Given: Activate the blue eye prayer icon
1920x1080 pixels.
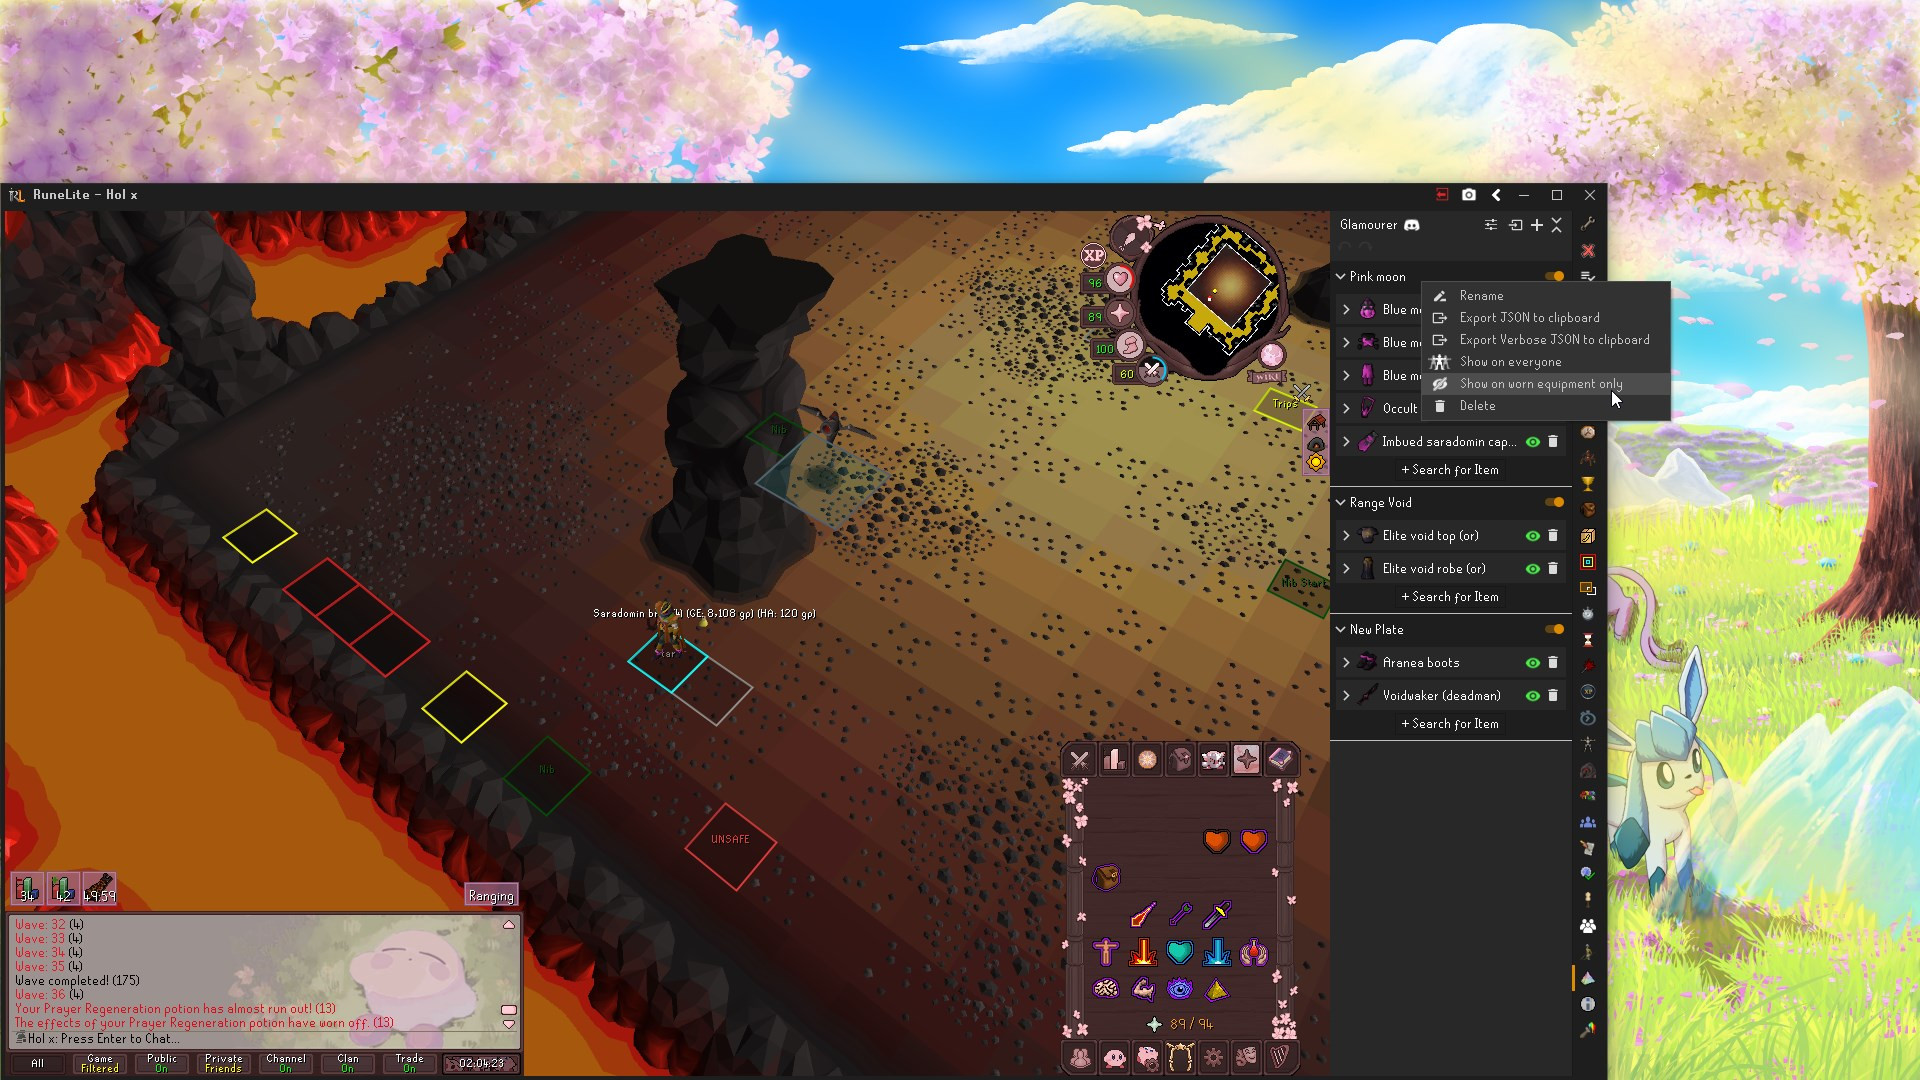Looking at the screenshot, I should coord(1180,989).
